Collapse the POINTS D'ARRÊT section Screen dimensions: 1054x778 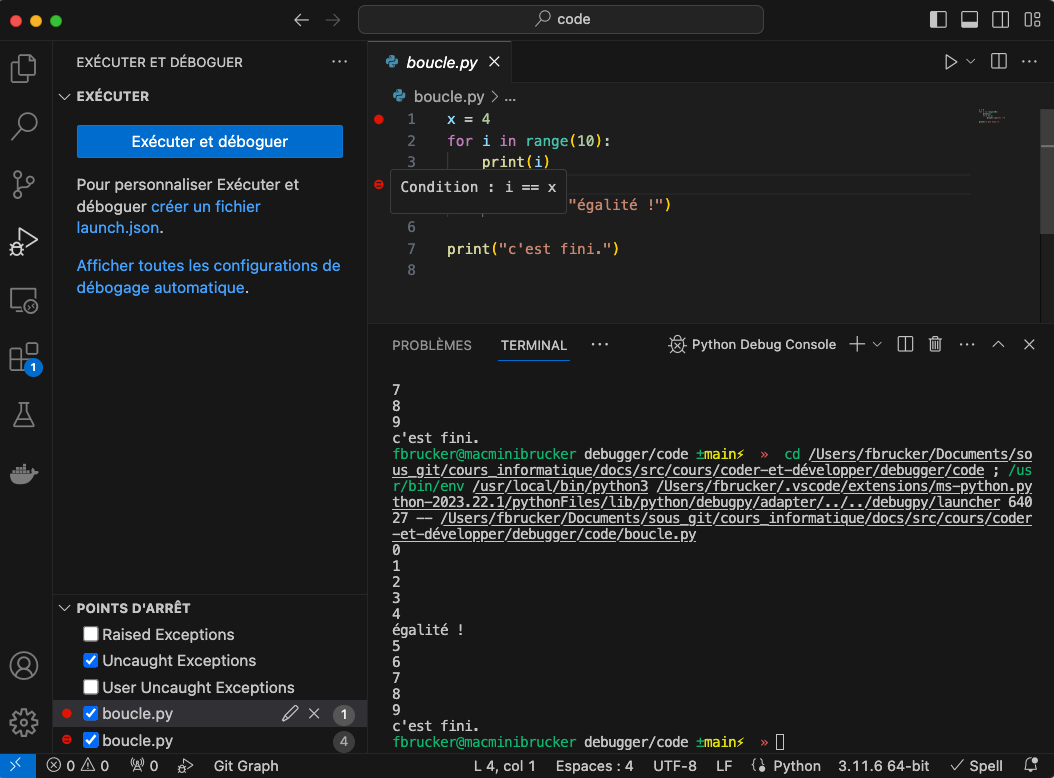coord(64,607)
